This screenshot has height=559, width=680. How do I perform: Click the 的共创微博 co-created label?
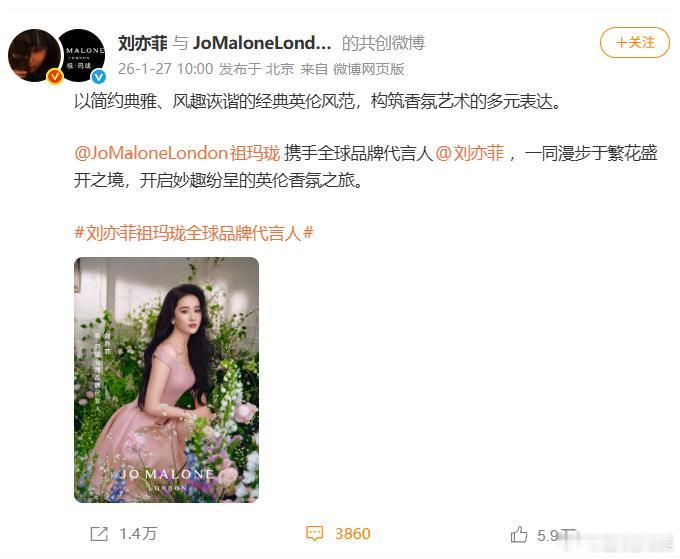point(383,43)
